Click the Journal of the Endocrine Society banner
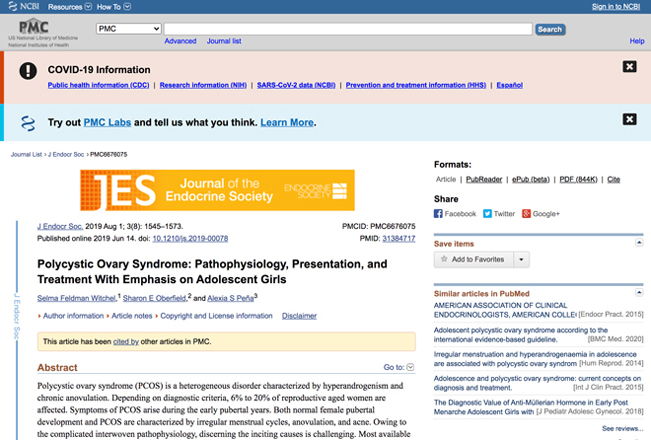Screen dimensions: 651x440 (218, 190)
